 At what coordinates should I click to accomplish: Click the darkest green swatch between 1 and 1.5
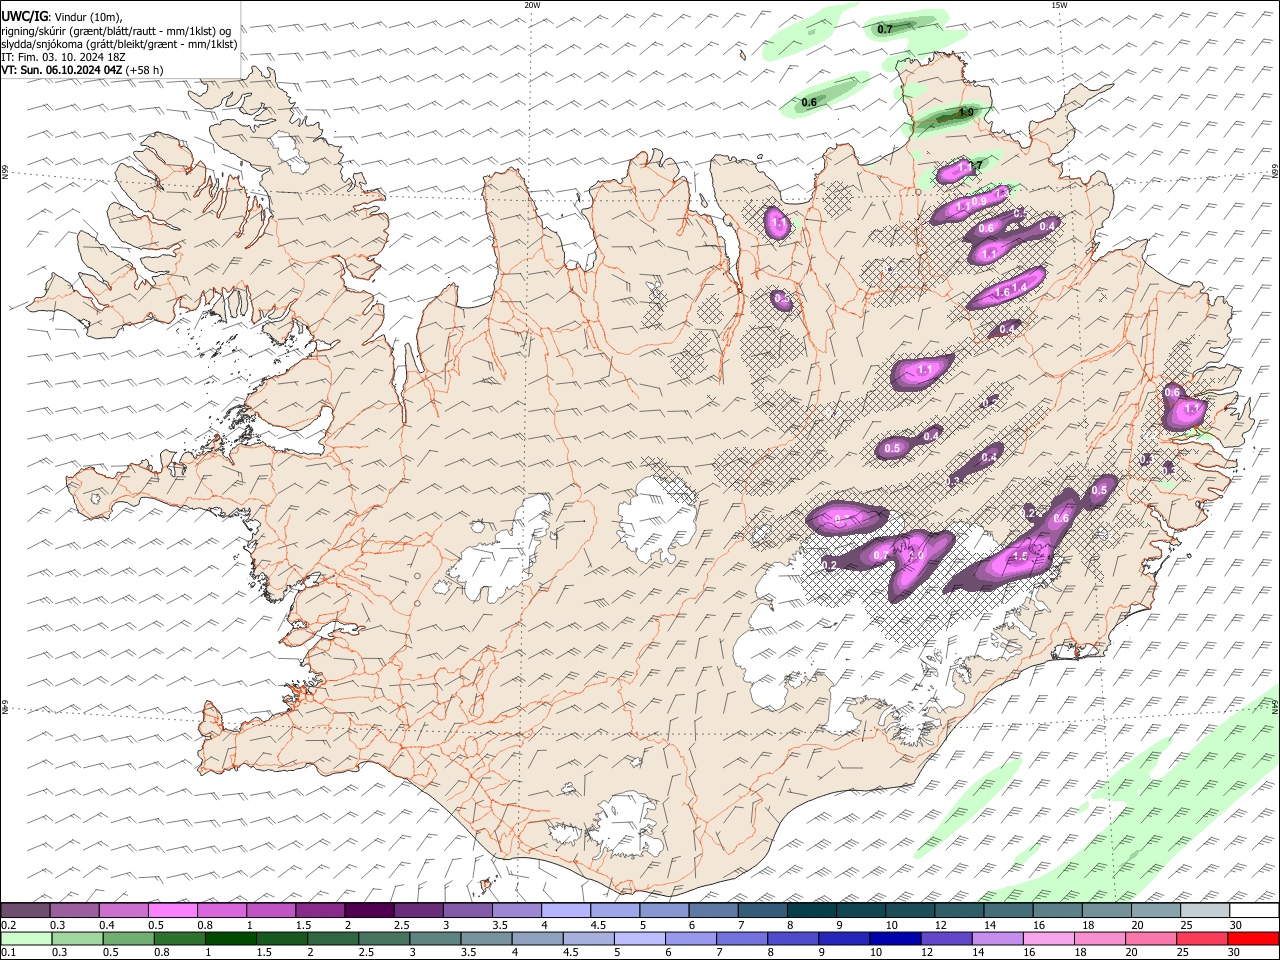tap(231, 938)
